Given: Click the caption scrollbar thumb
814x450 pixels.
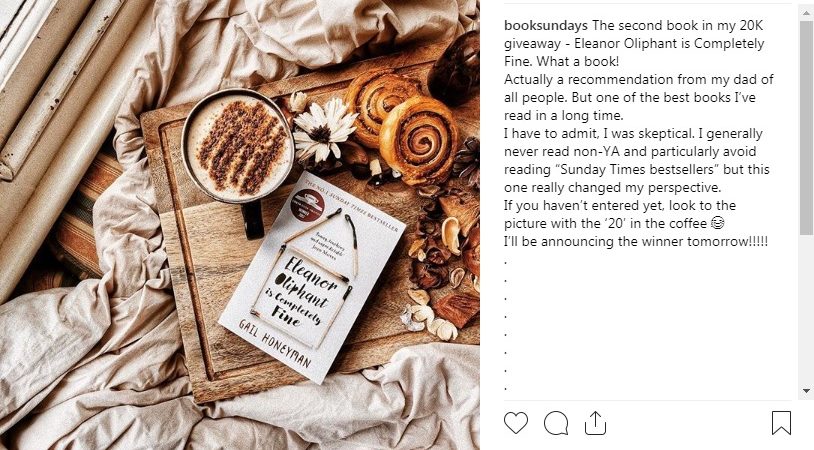Looking at the screenshot, I should pyautogui.click(x=806, y=127).
